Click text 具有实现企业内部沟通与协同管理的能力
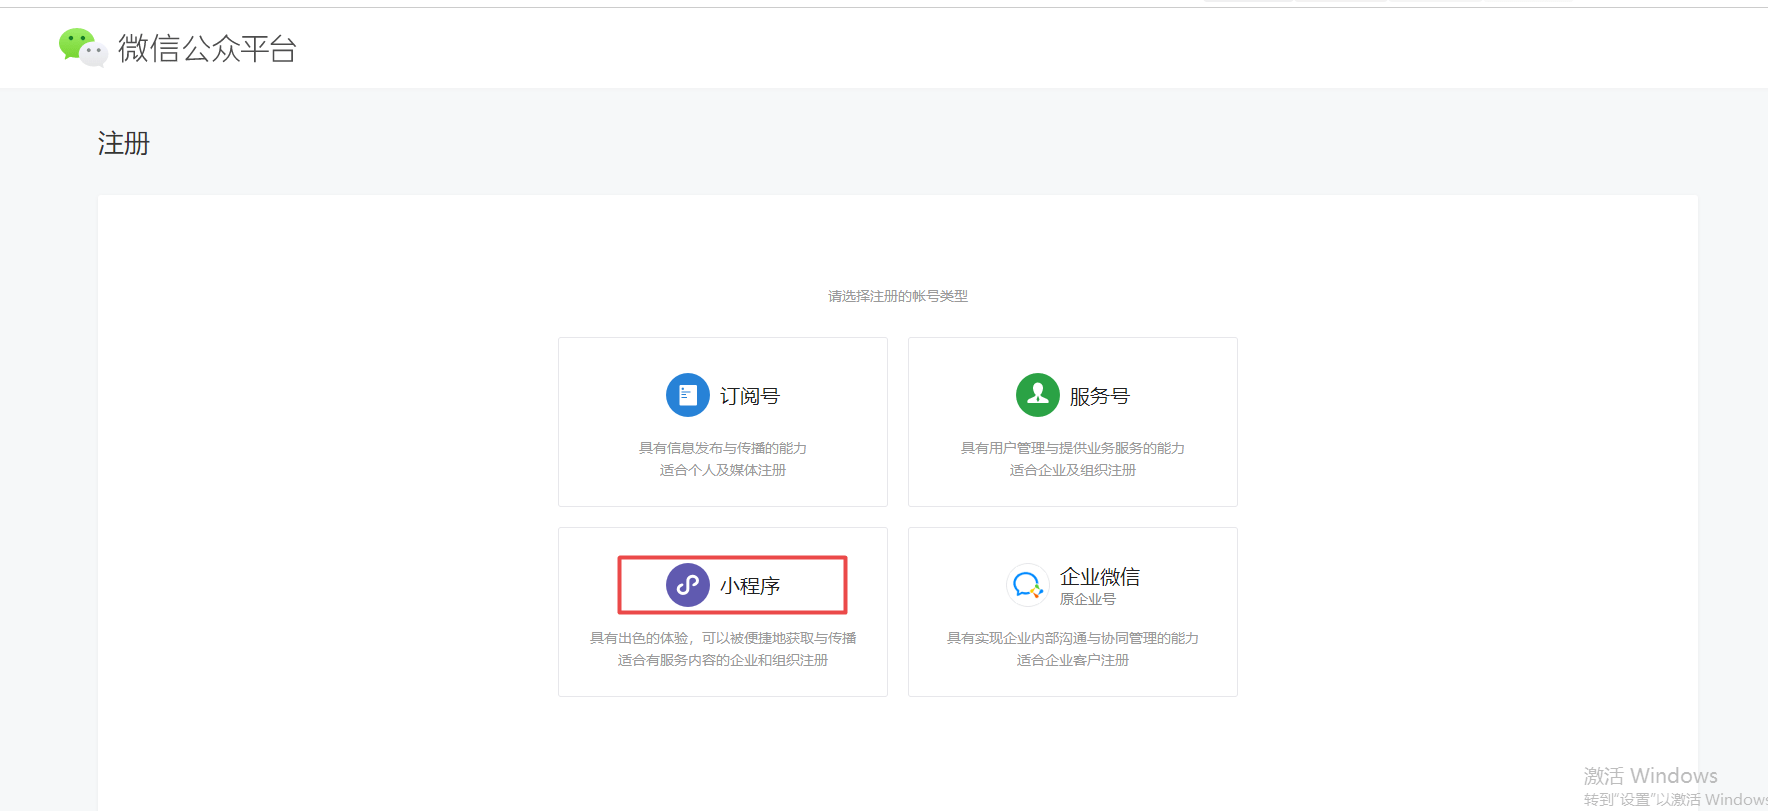 1073,638
